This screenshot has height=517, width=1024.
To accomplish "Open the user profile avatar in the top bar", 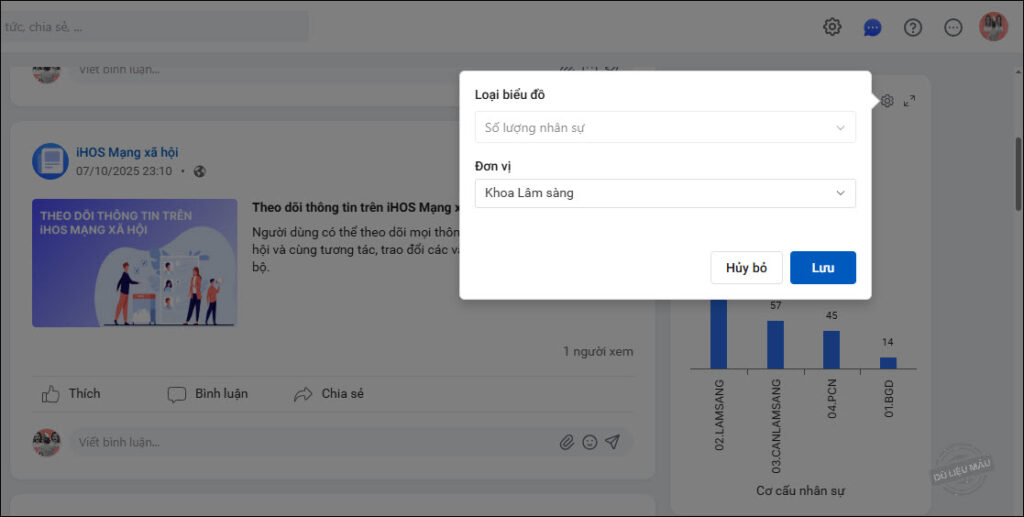I will click(993, 27).
